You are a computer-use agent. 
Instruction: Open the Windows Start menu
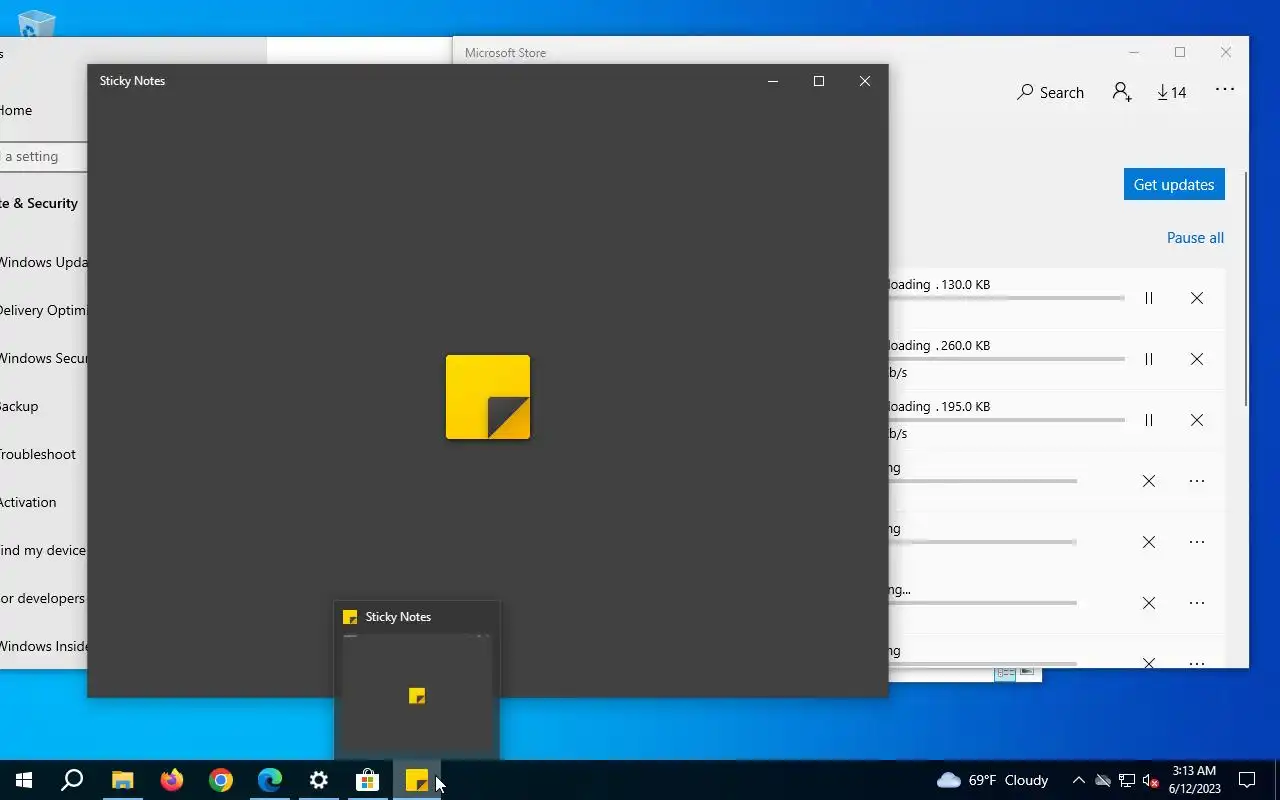click(x=24, y=780)
